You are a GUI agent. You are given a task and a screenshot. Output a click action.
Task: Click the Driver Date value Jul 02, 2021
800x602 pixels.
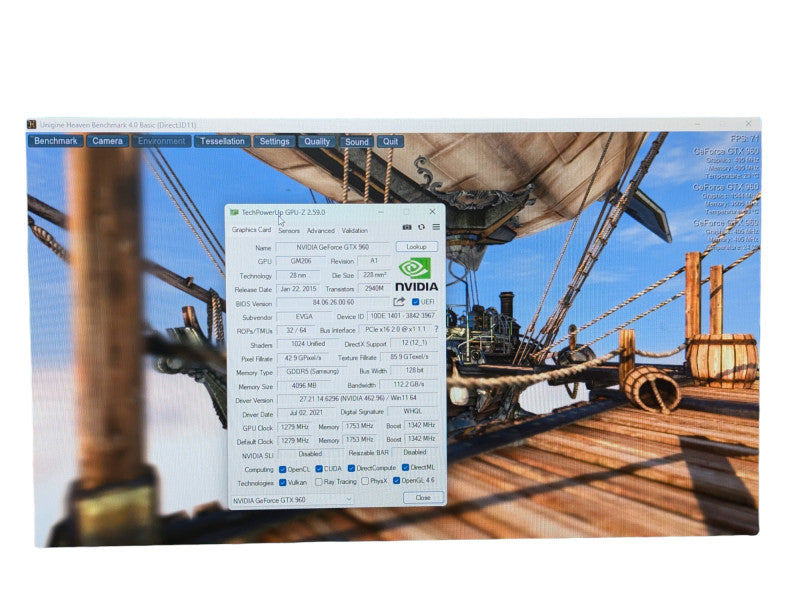306,413
